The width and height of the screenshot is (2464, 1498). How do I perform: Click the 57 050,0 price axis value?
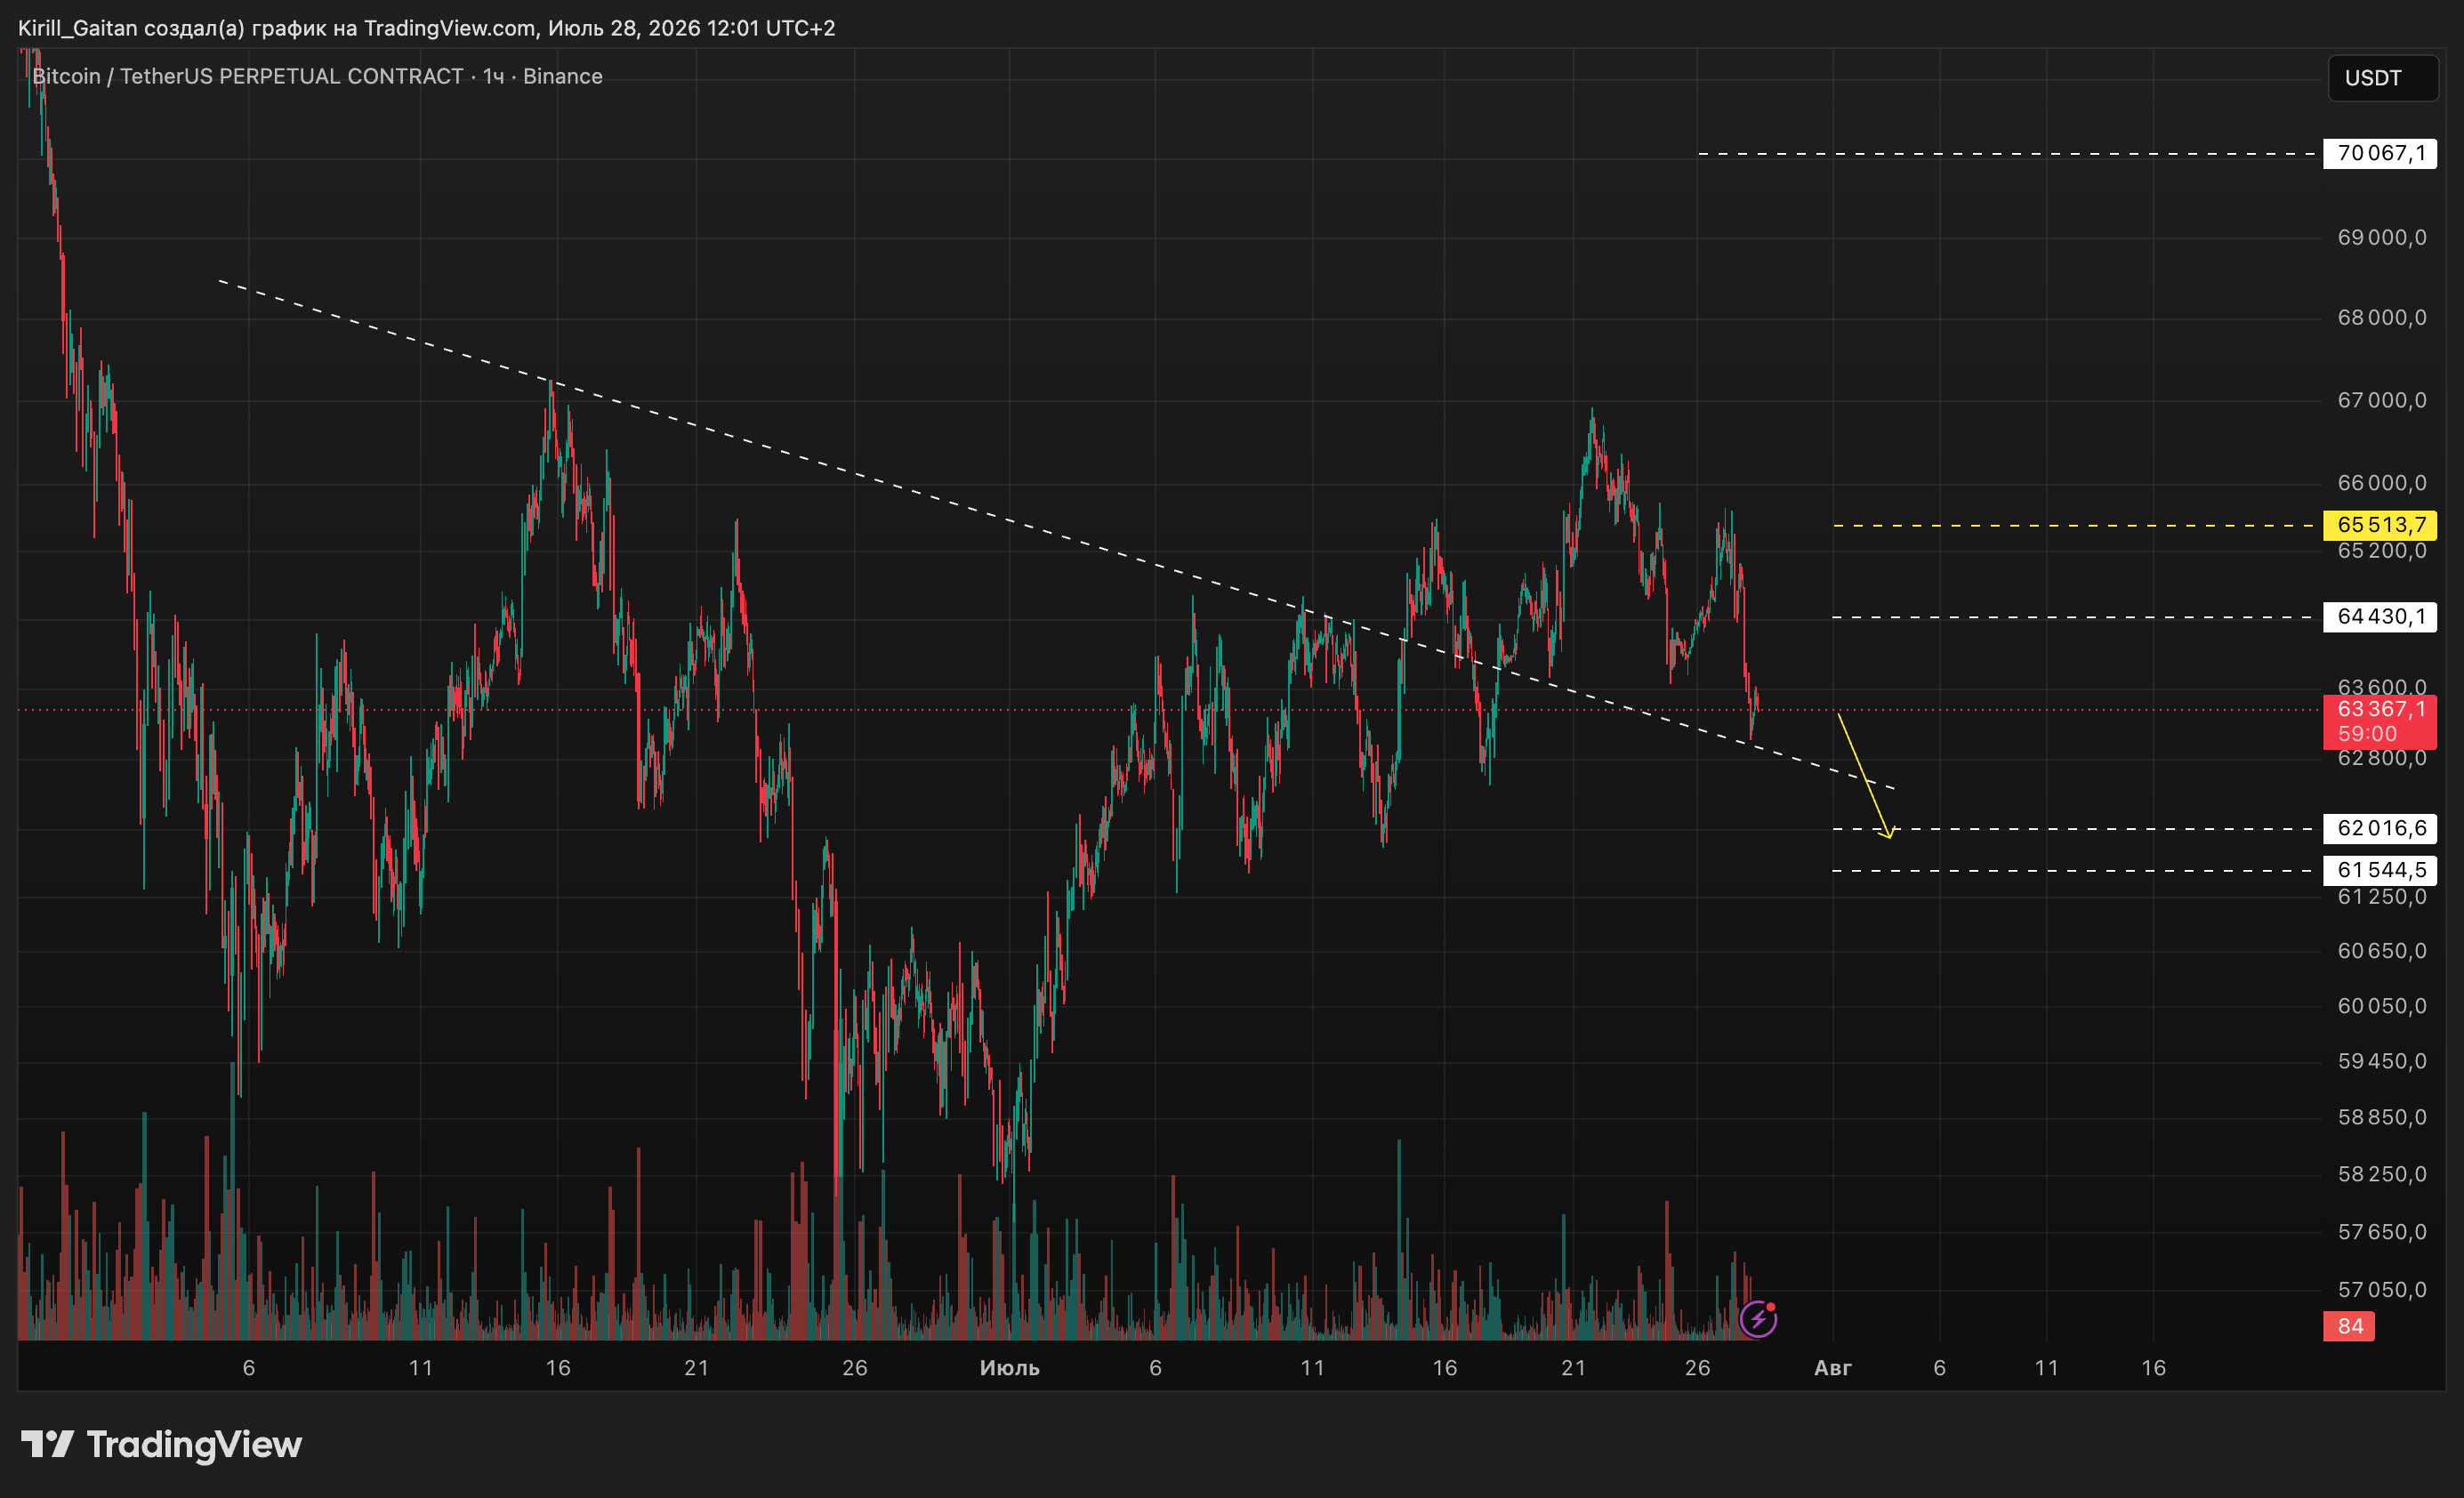[2381, 1290]
